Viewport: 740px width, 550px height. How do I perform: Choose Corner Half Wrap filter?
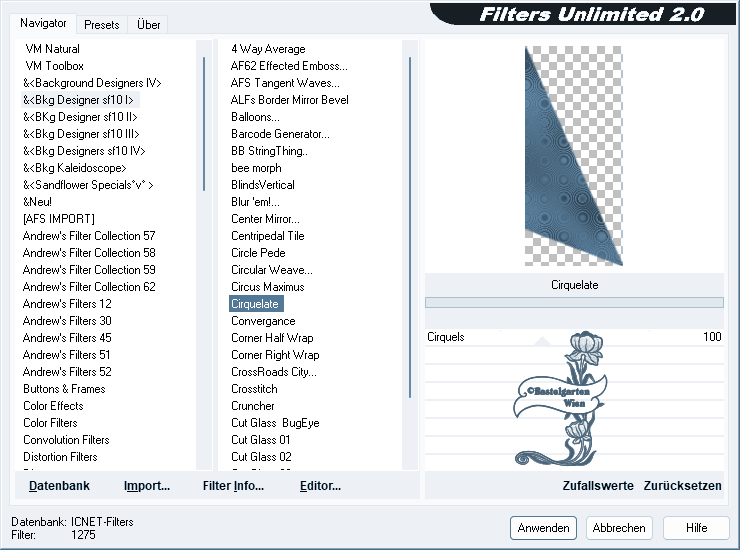coord(272,338)
